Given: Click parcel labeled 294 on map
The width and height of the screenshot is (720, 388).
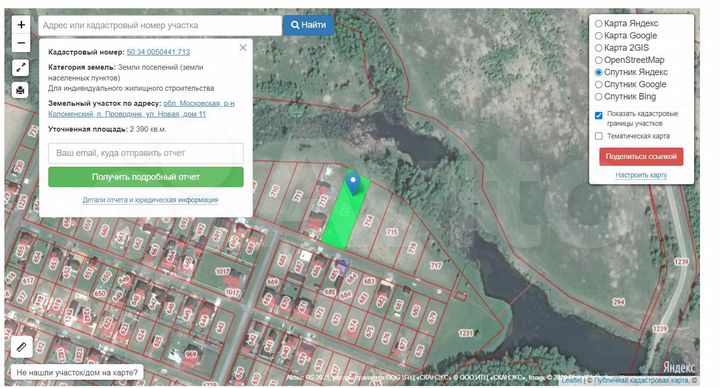Looking at the screenshot, I should 619,302.
